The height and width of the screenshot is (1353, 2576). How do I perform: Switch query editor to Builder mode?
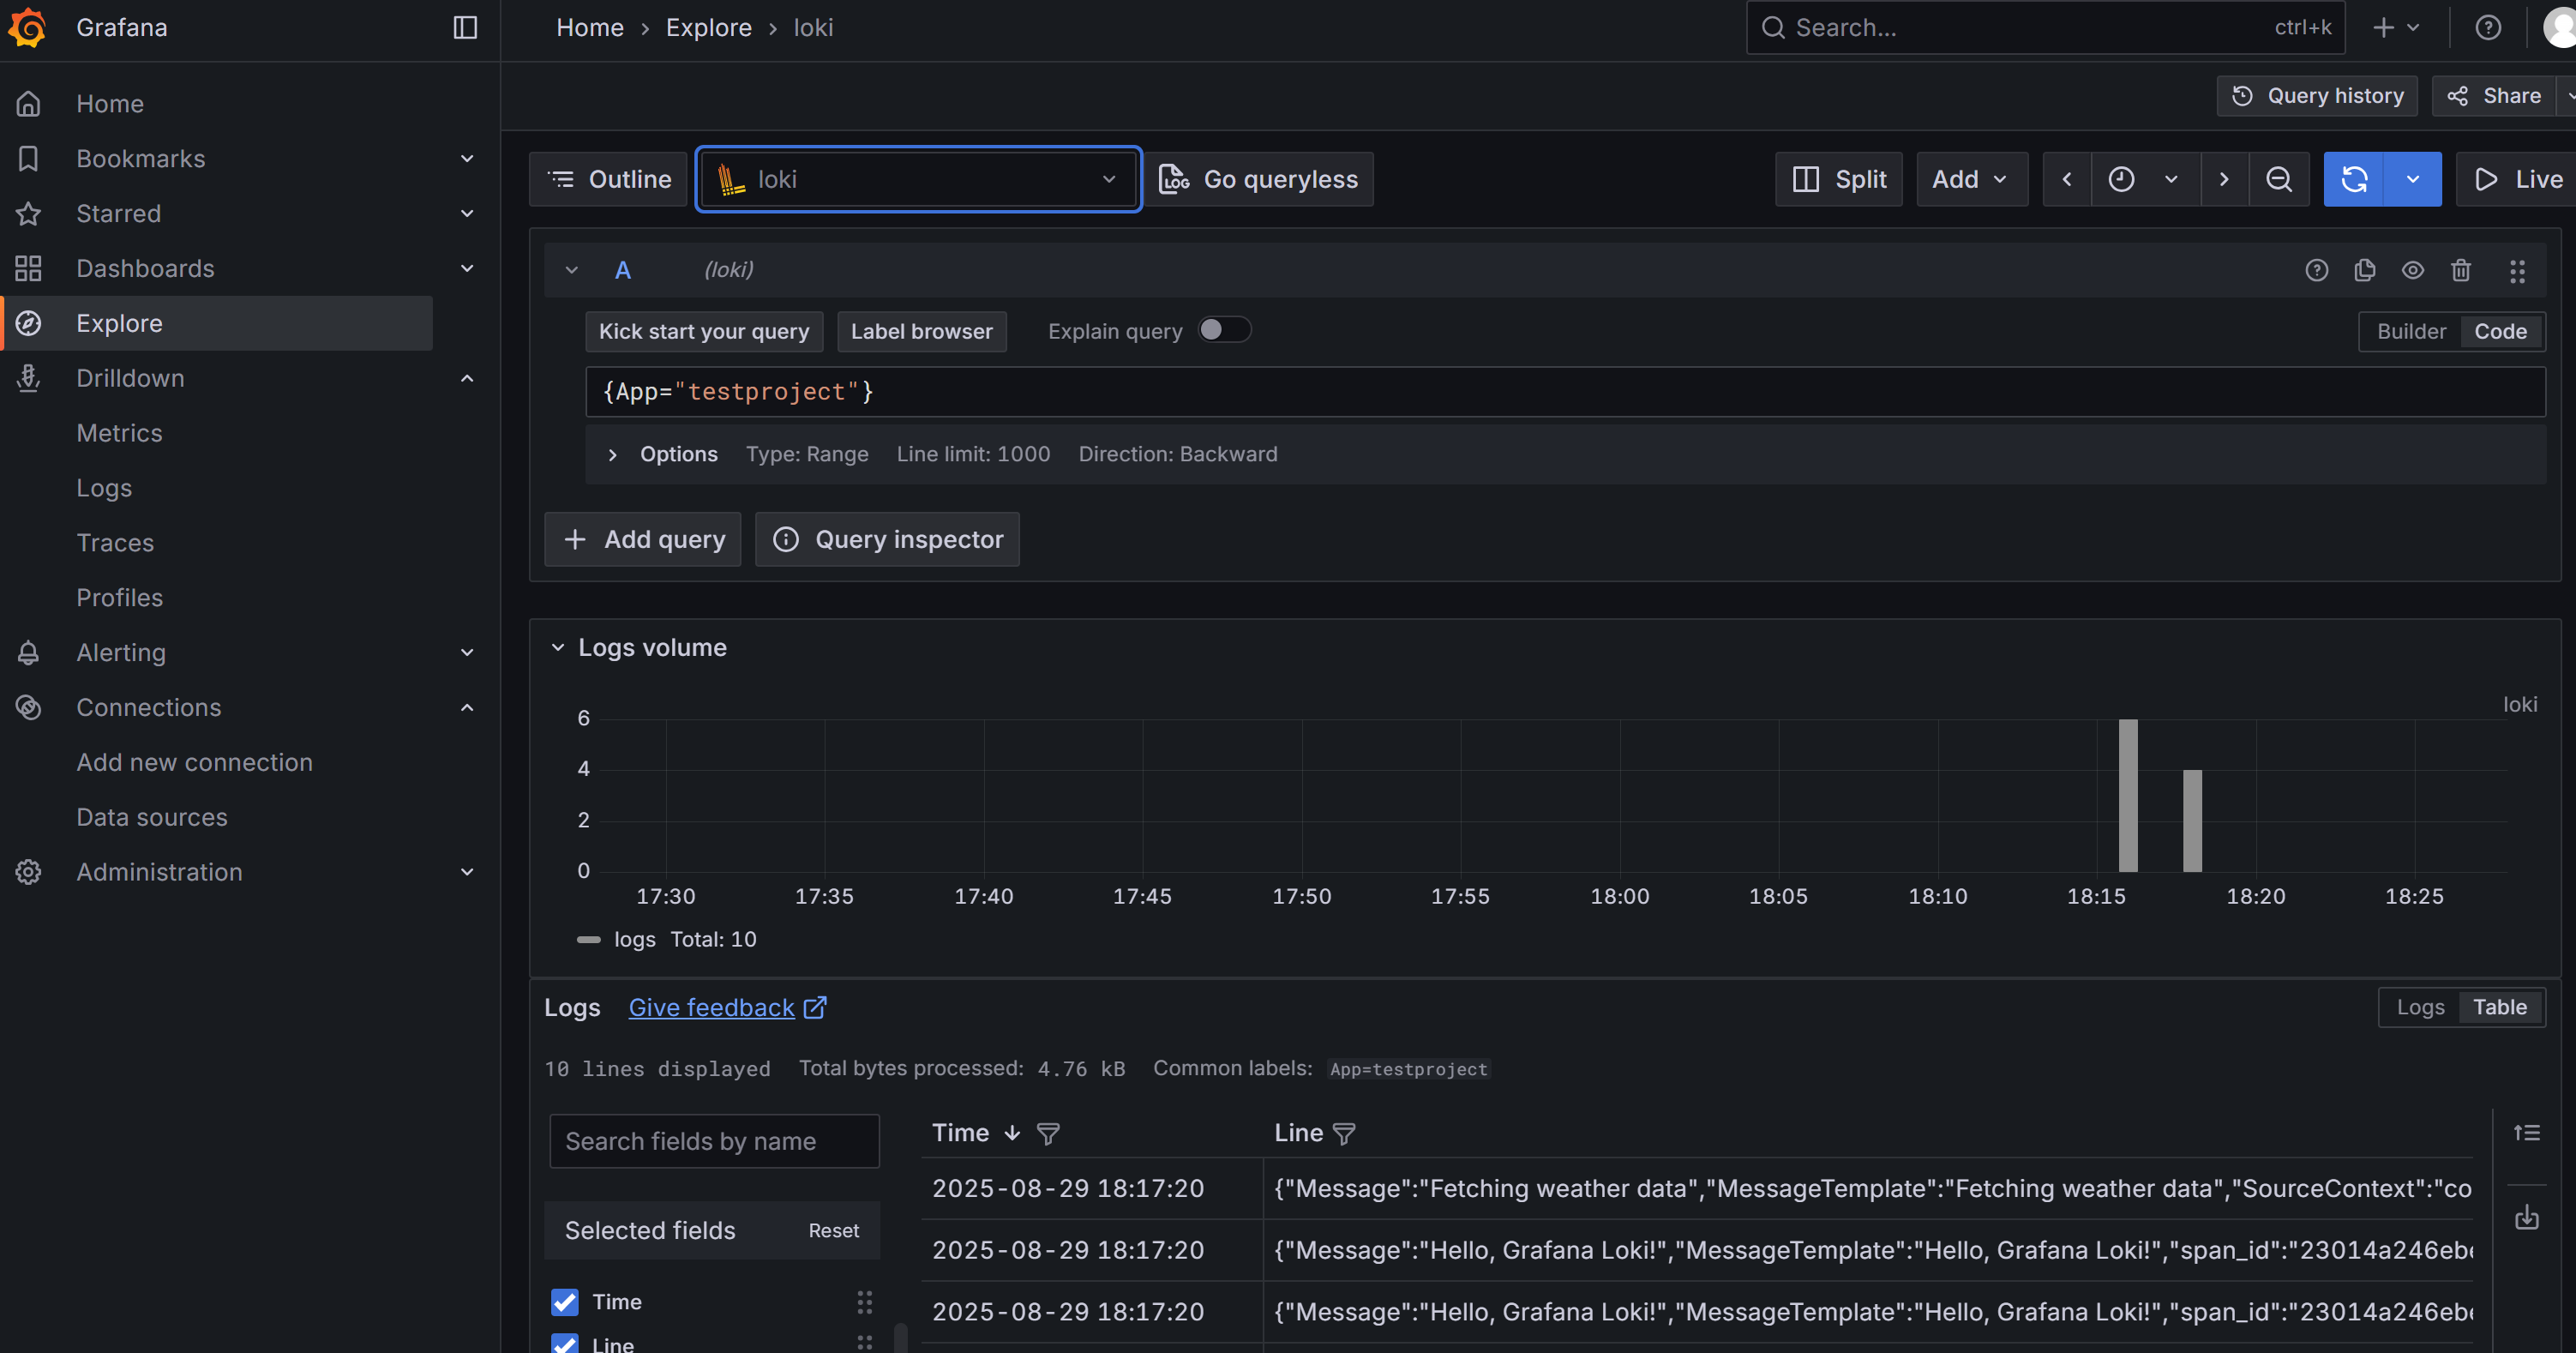pos(2411,331)
